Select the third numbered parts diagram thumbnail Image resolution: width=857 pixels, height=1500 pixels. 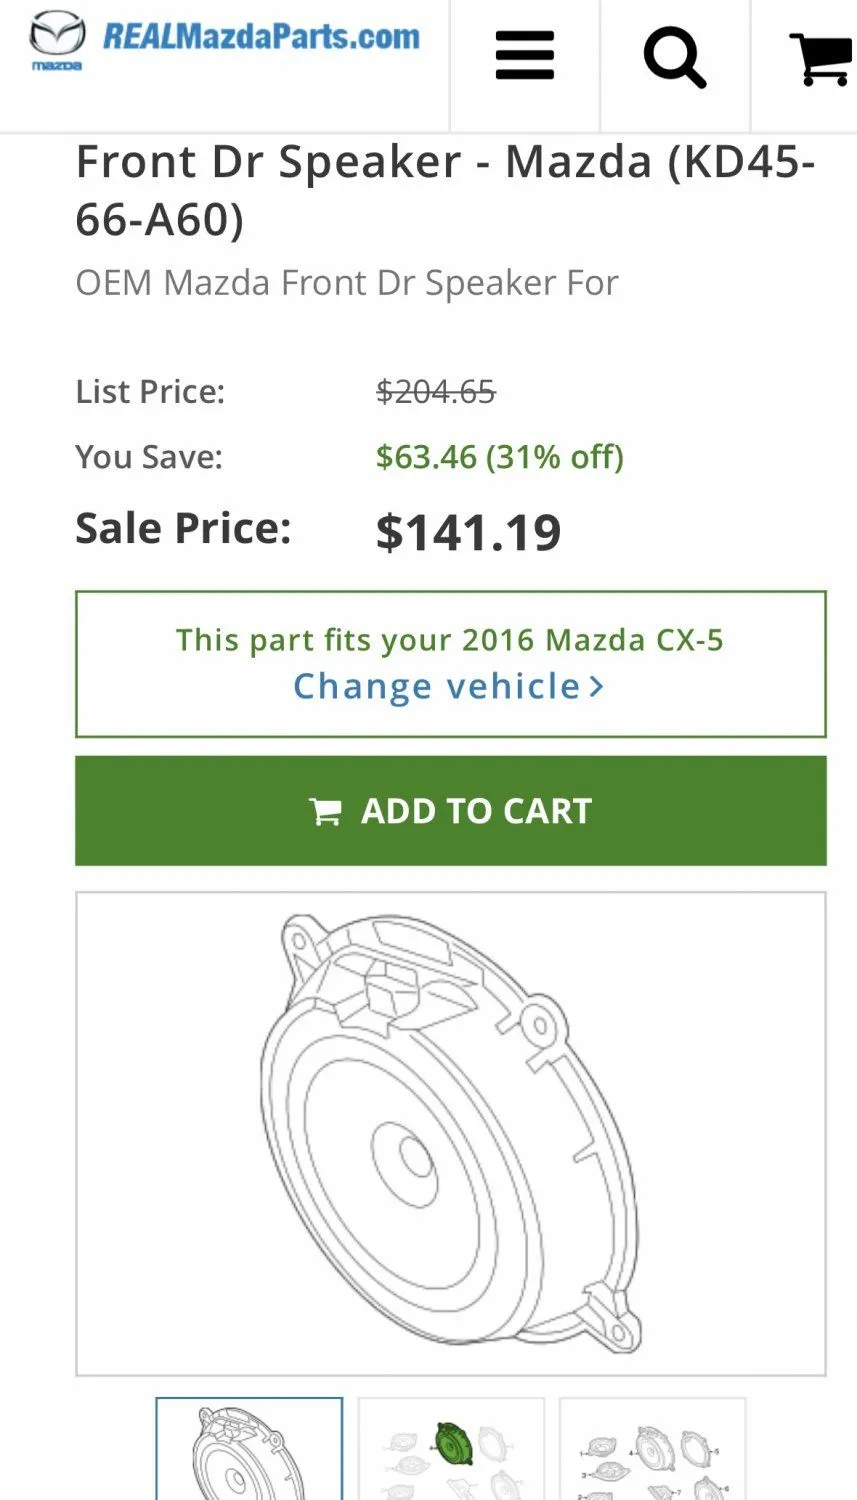click(x=652, y=1450)
